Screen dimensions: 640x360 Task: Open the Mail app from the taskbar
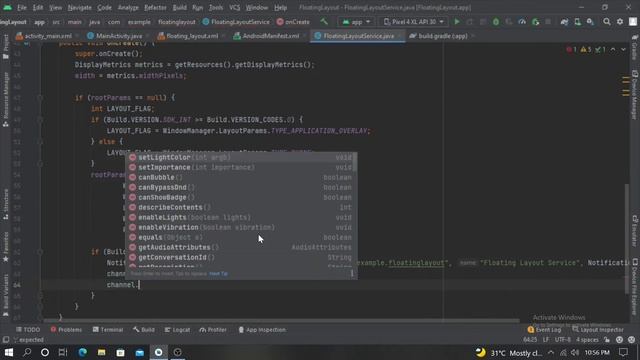coord(140,352)
